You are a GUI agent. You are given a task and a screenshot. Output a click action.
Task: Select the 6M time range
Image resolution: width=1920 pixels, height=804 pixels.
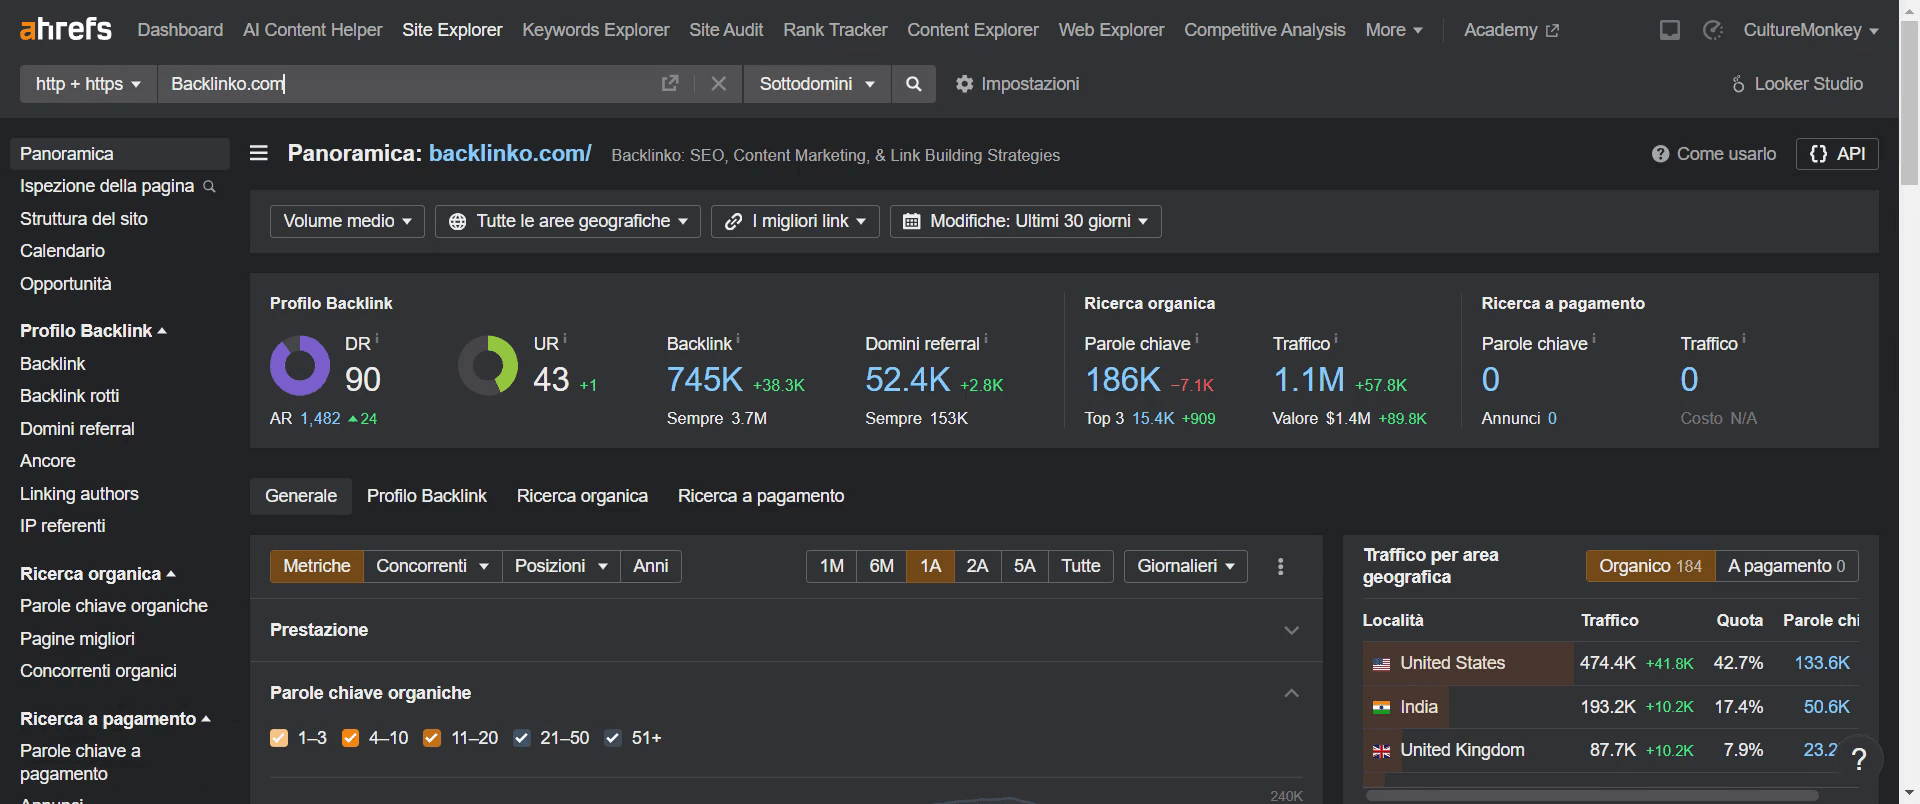(x=881, y=566)
